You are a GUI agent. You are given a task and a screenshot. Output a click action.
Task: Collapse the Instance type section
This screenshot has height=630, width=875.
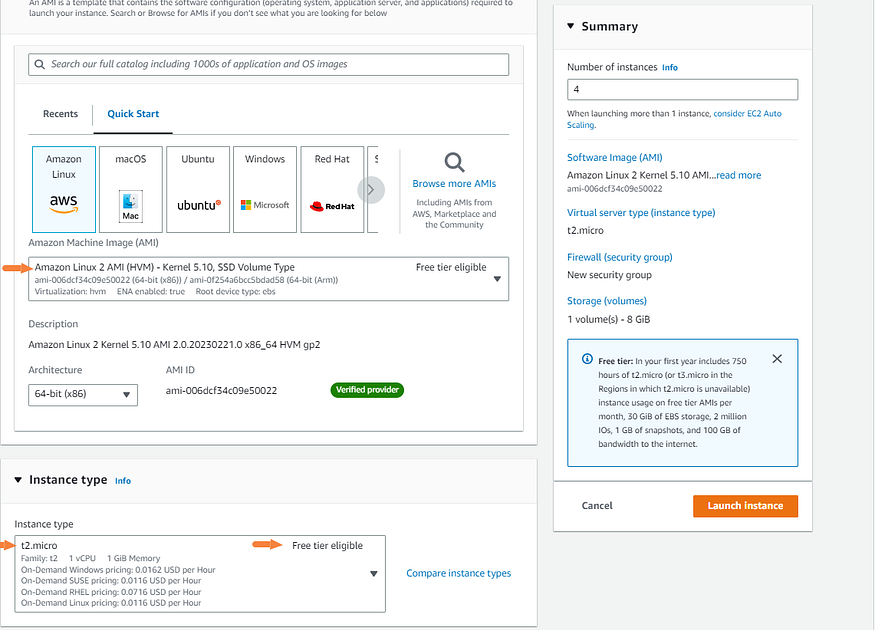(18, 479)
